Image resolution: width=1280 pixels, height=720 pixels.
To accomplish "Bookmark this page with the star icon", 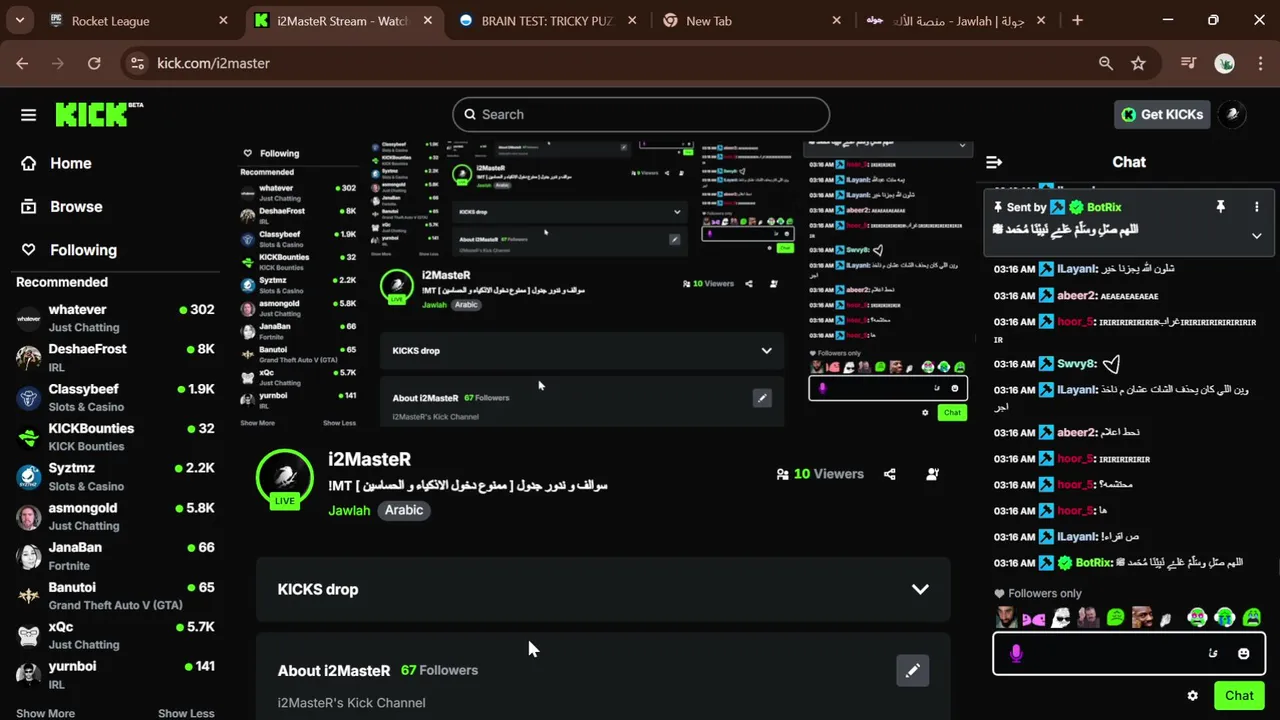I will [x=1138, y=63].
